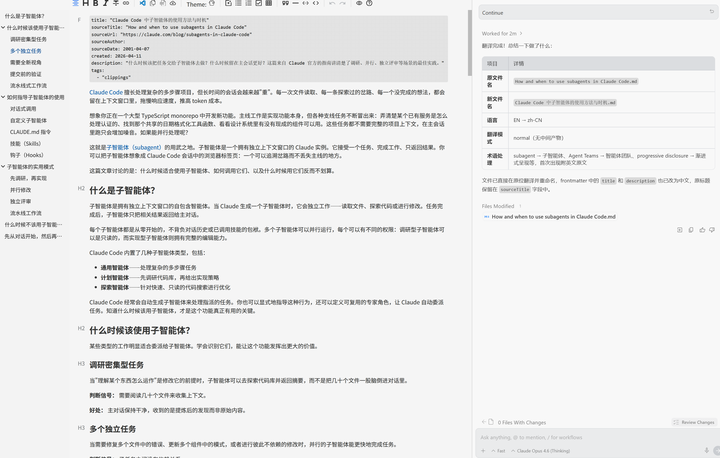Open the 子智能体 (subagent) link
This screenshot has width=720, height=458.
134,147
